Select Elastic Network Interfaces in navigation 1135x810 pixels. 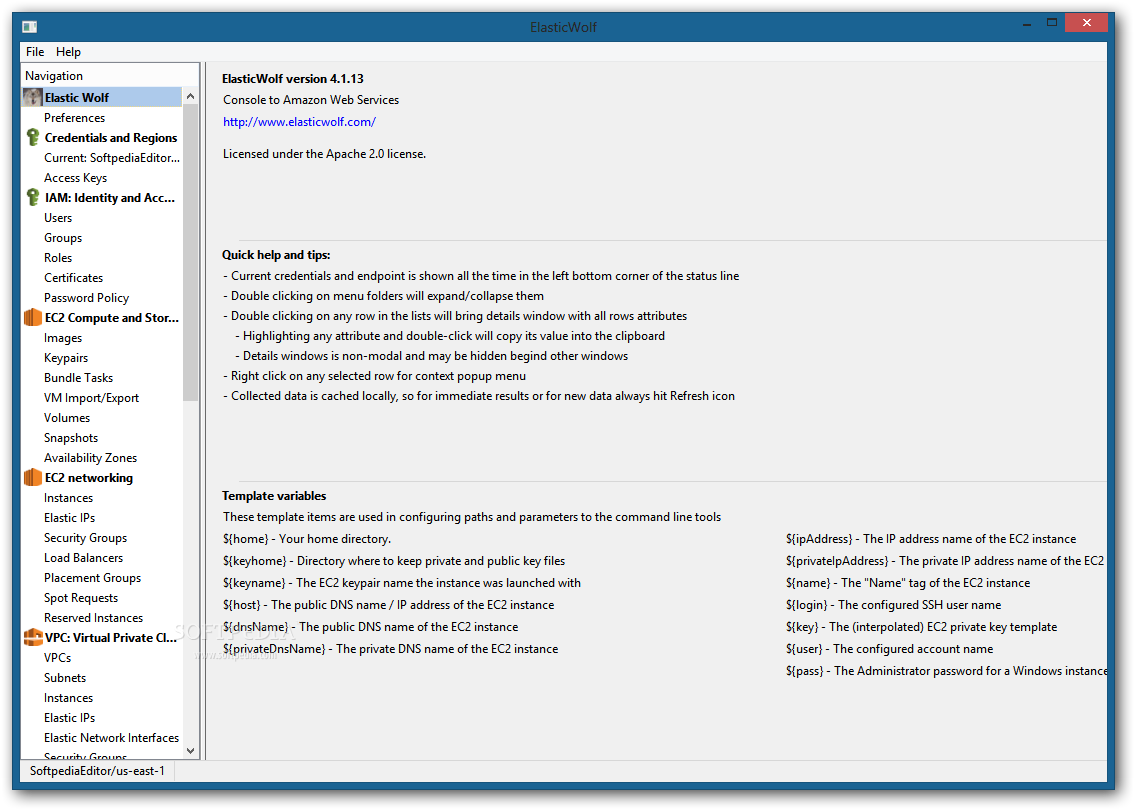111,738
